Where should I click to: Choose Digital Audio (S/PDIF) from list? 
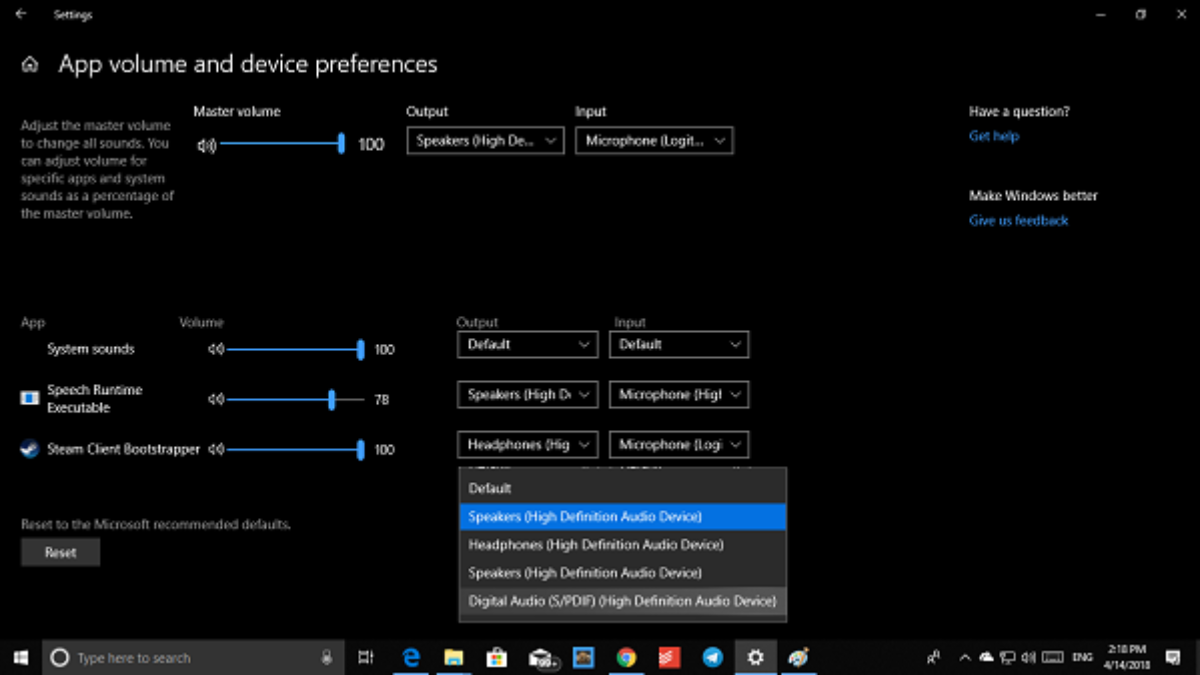click(x=621, y=601)
